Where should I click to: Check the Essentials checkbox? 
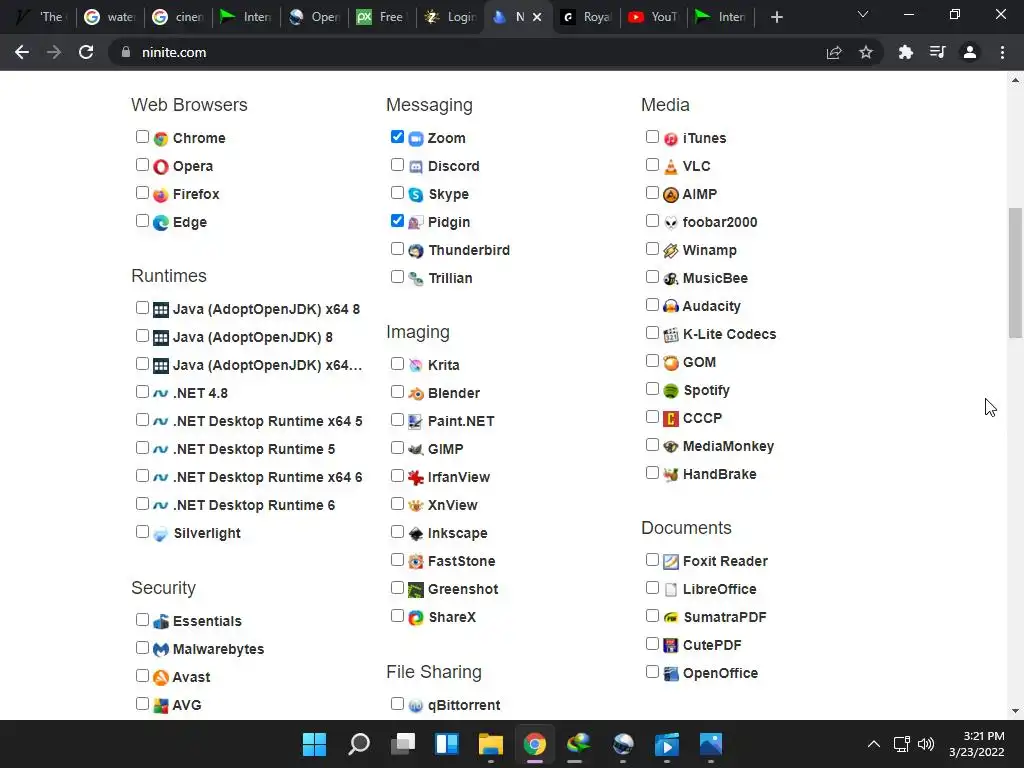(142, 619)
